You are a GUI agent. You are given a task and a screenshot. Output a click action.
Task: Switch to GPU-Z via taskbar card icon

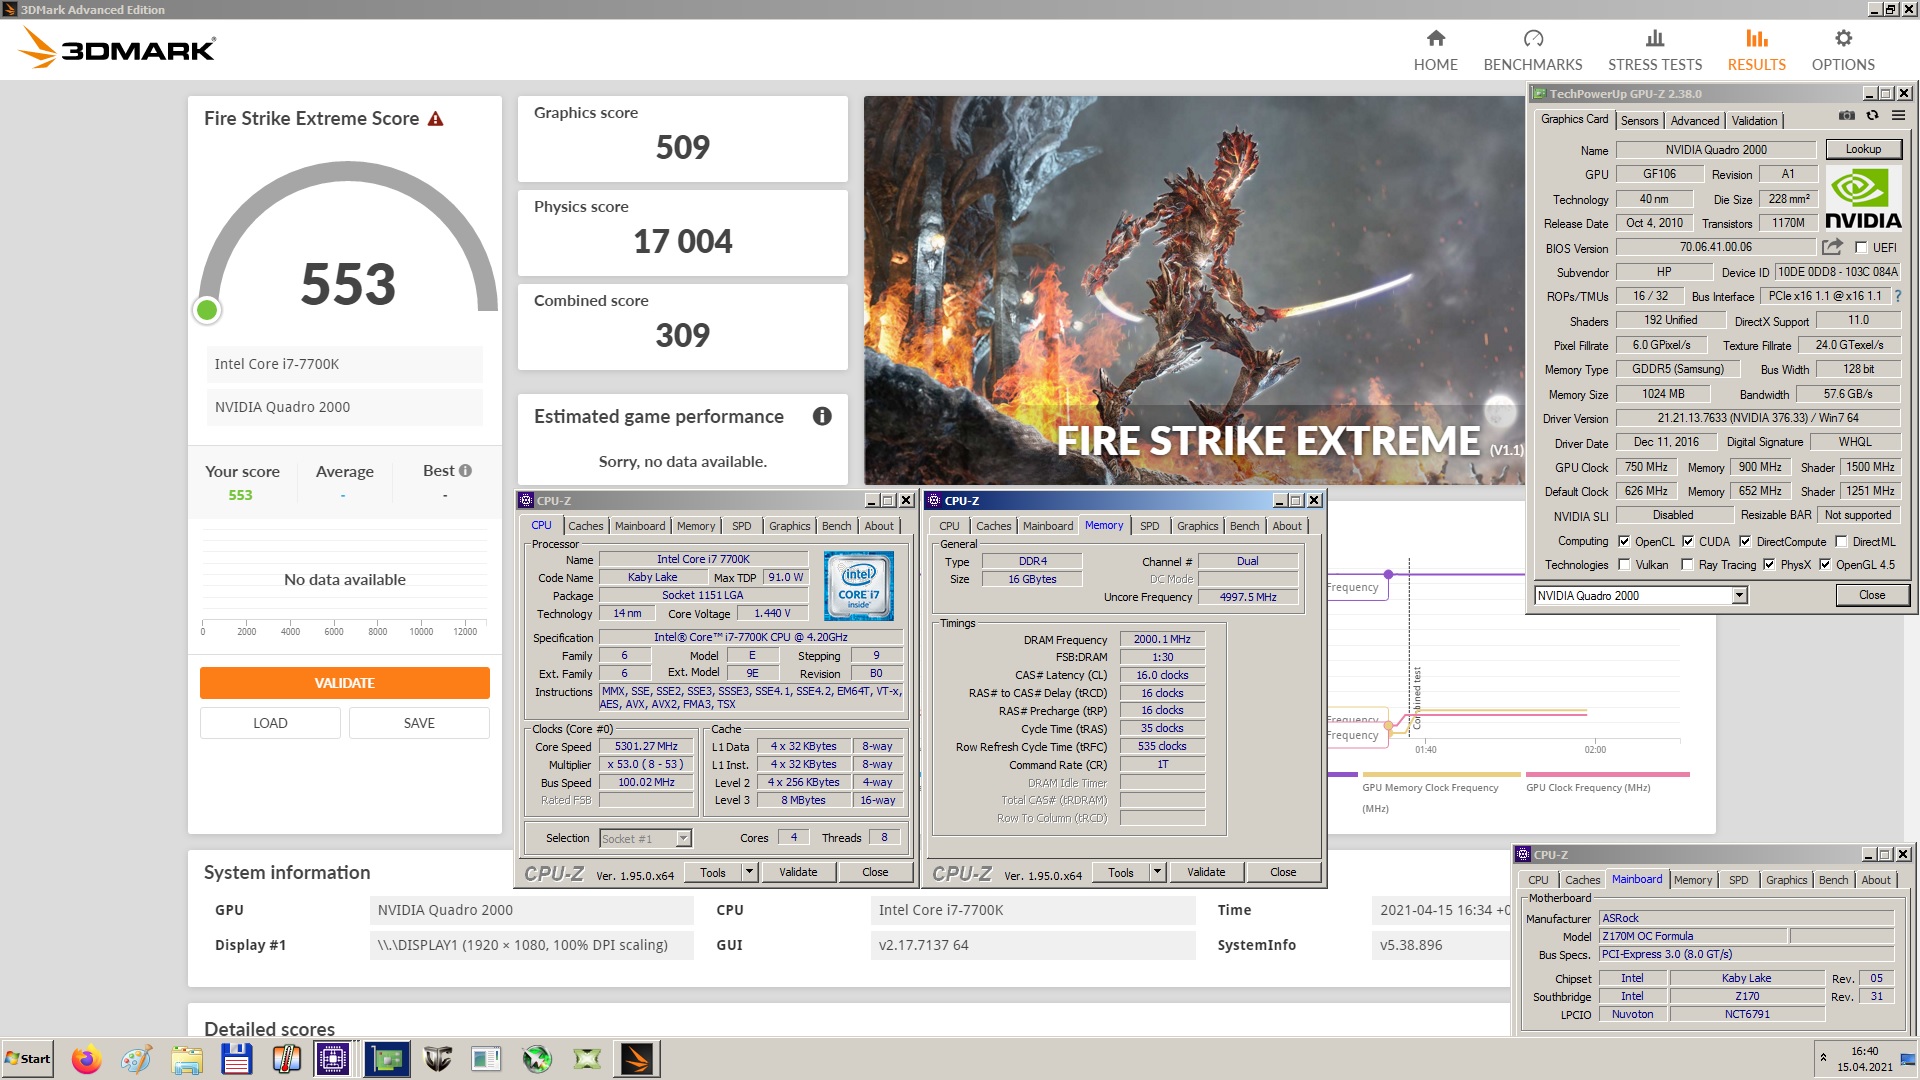tap(386, 1058)
